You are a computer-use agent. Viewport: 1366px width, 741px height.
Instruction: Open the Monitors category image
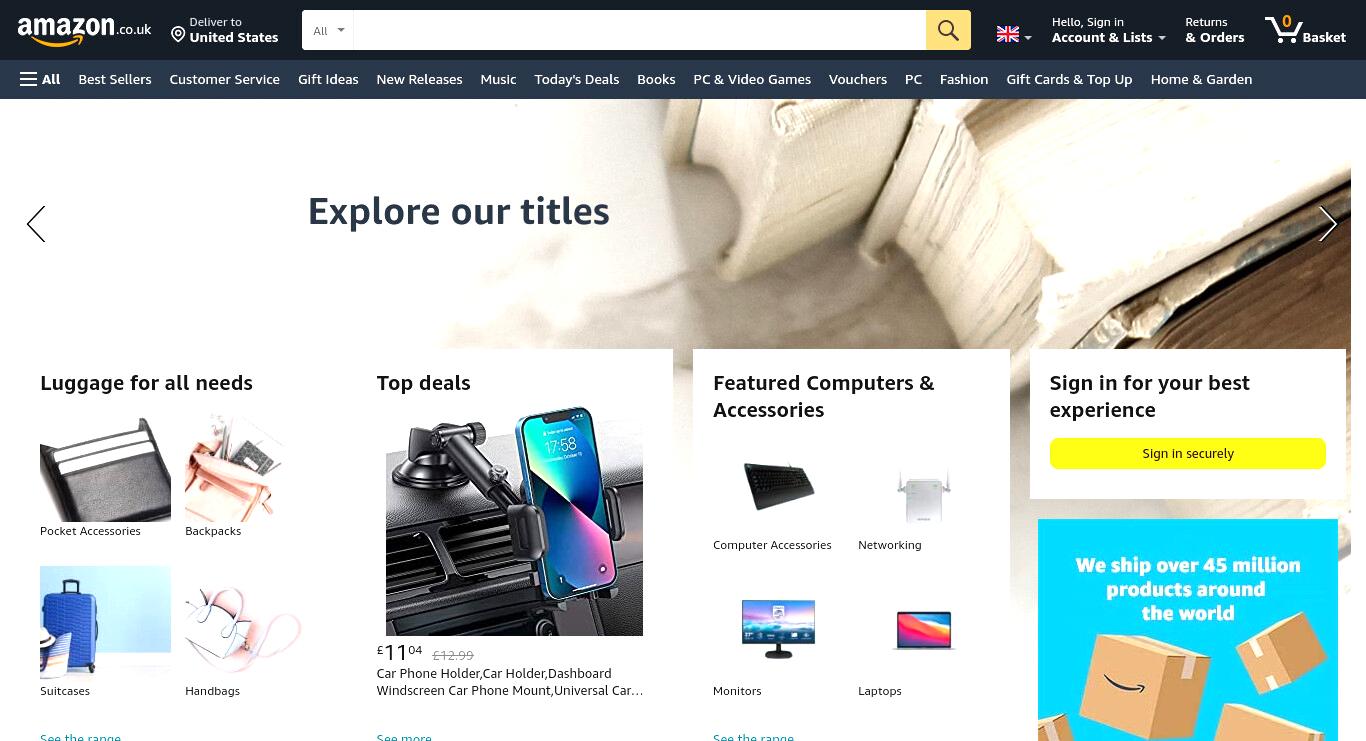(778, 628)
